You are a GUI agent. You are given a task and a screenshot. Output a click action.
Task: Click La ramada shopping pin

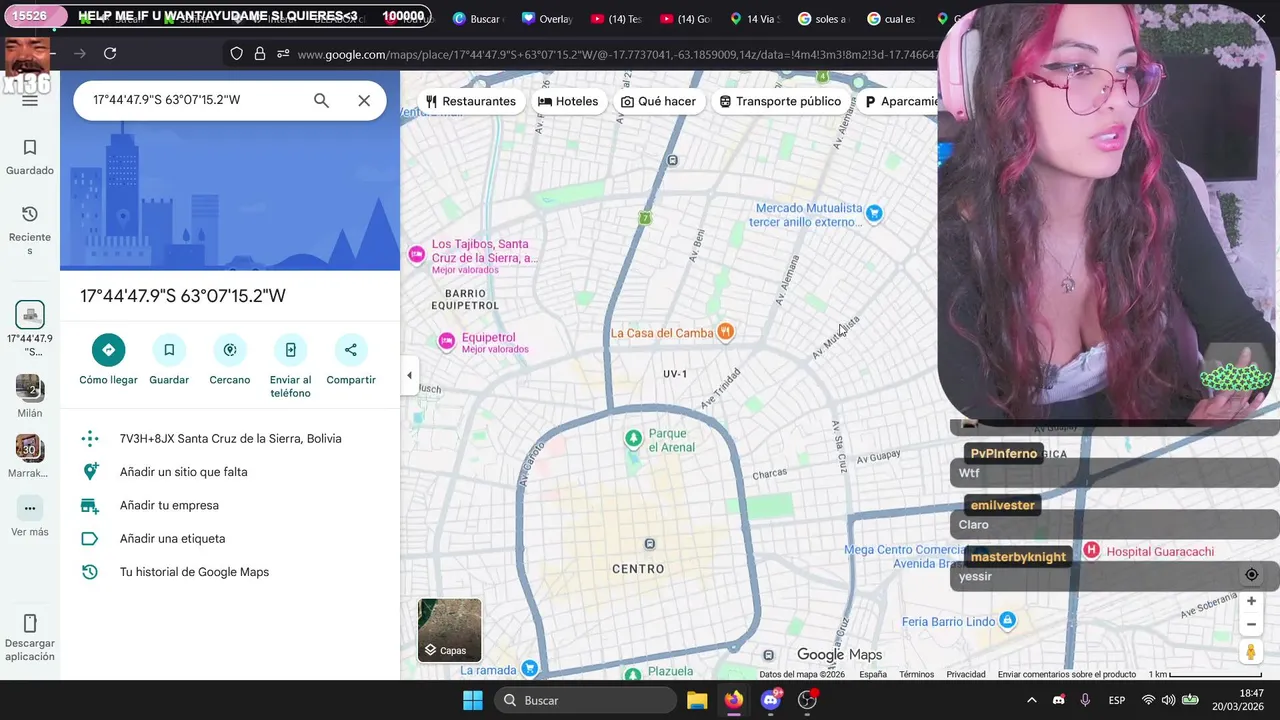530,669
